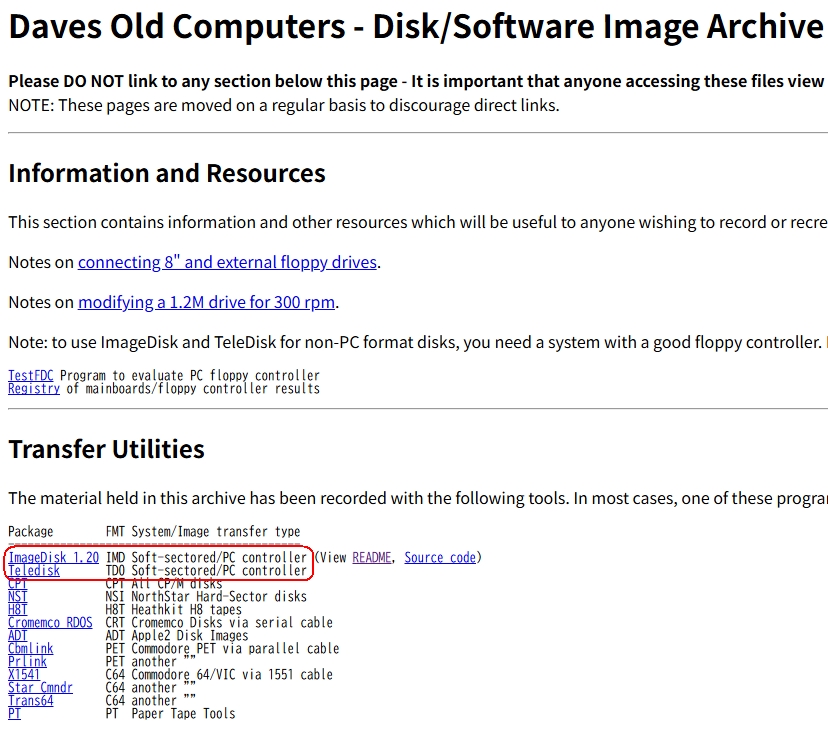Click the 'Please DO NOT link' bold warning

(417, 81)
